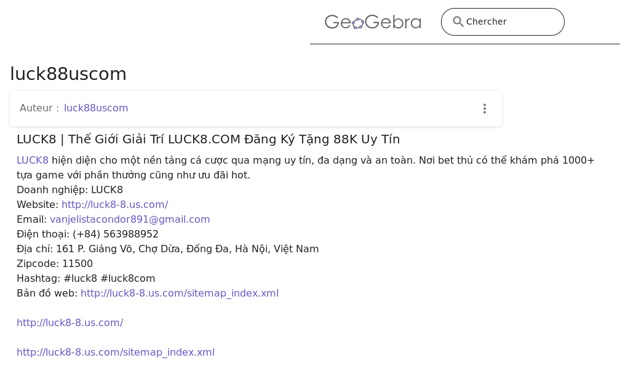Viewport: 620px width, 370px height.
Task: Click the Địa chỉ address line
Action: tap(168, 249)
